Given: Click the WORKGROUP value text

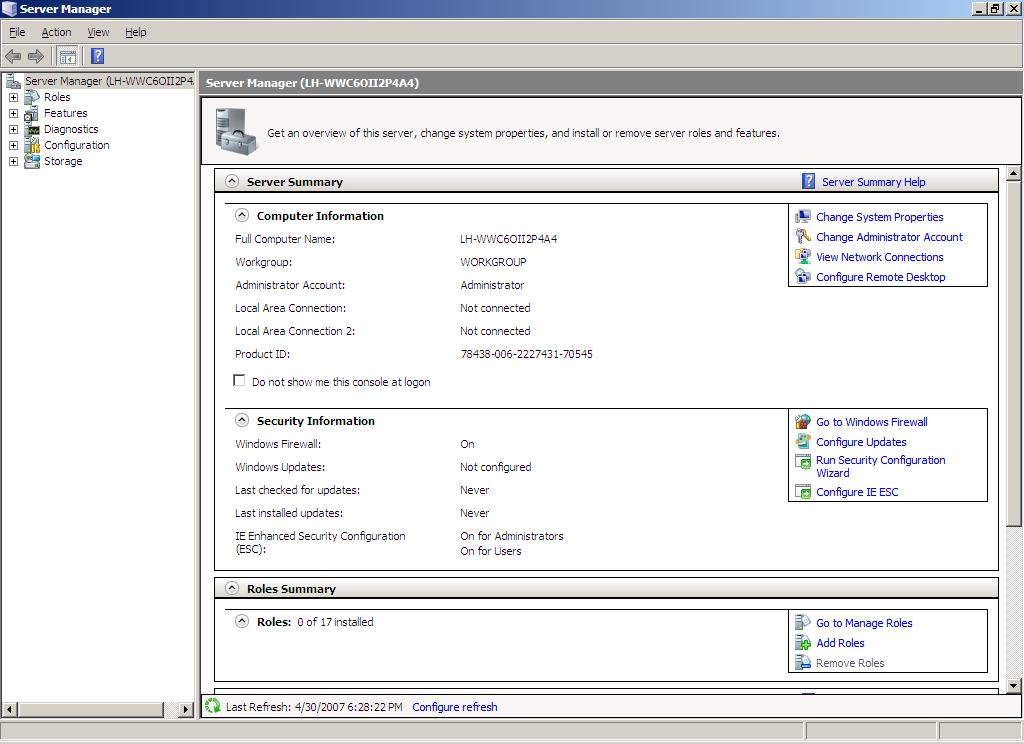Looking at the screenshot, I should [x=493, y=262].
